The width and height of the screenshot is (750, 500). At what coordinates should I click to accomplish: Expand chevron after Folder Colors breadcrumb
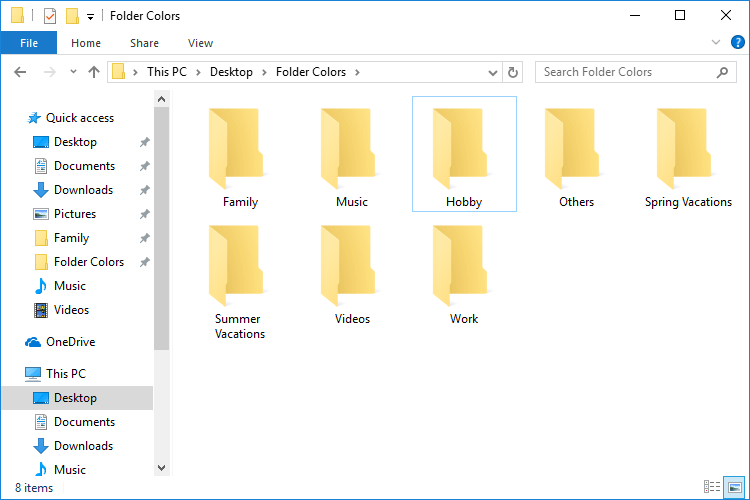point(357,72)
